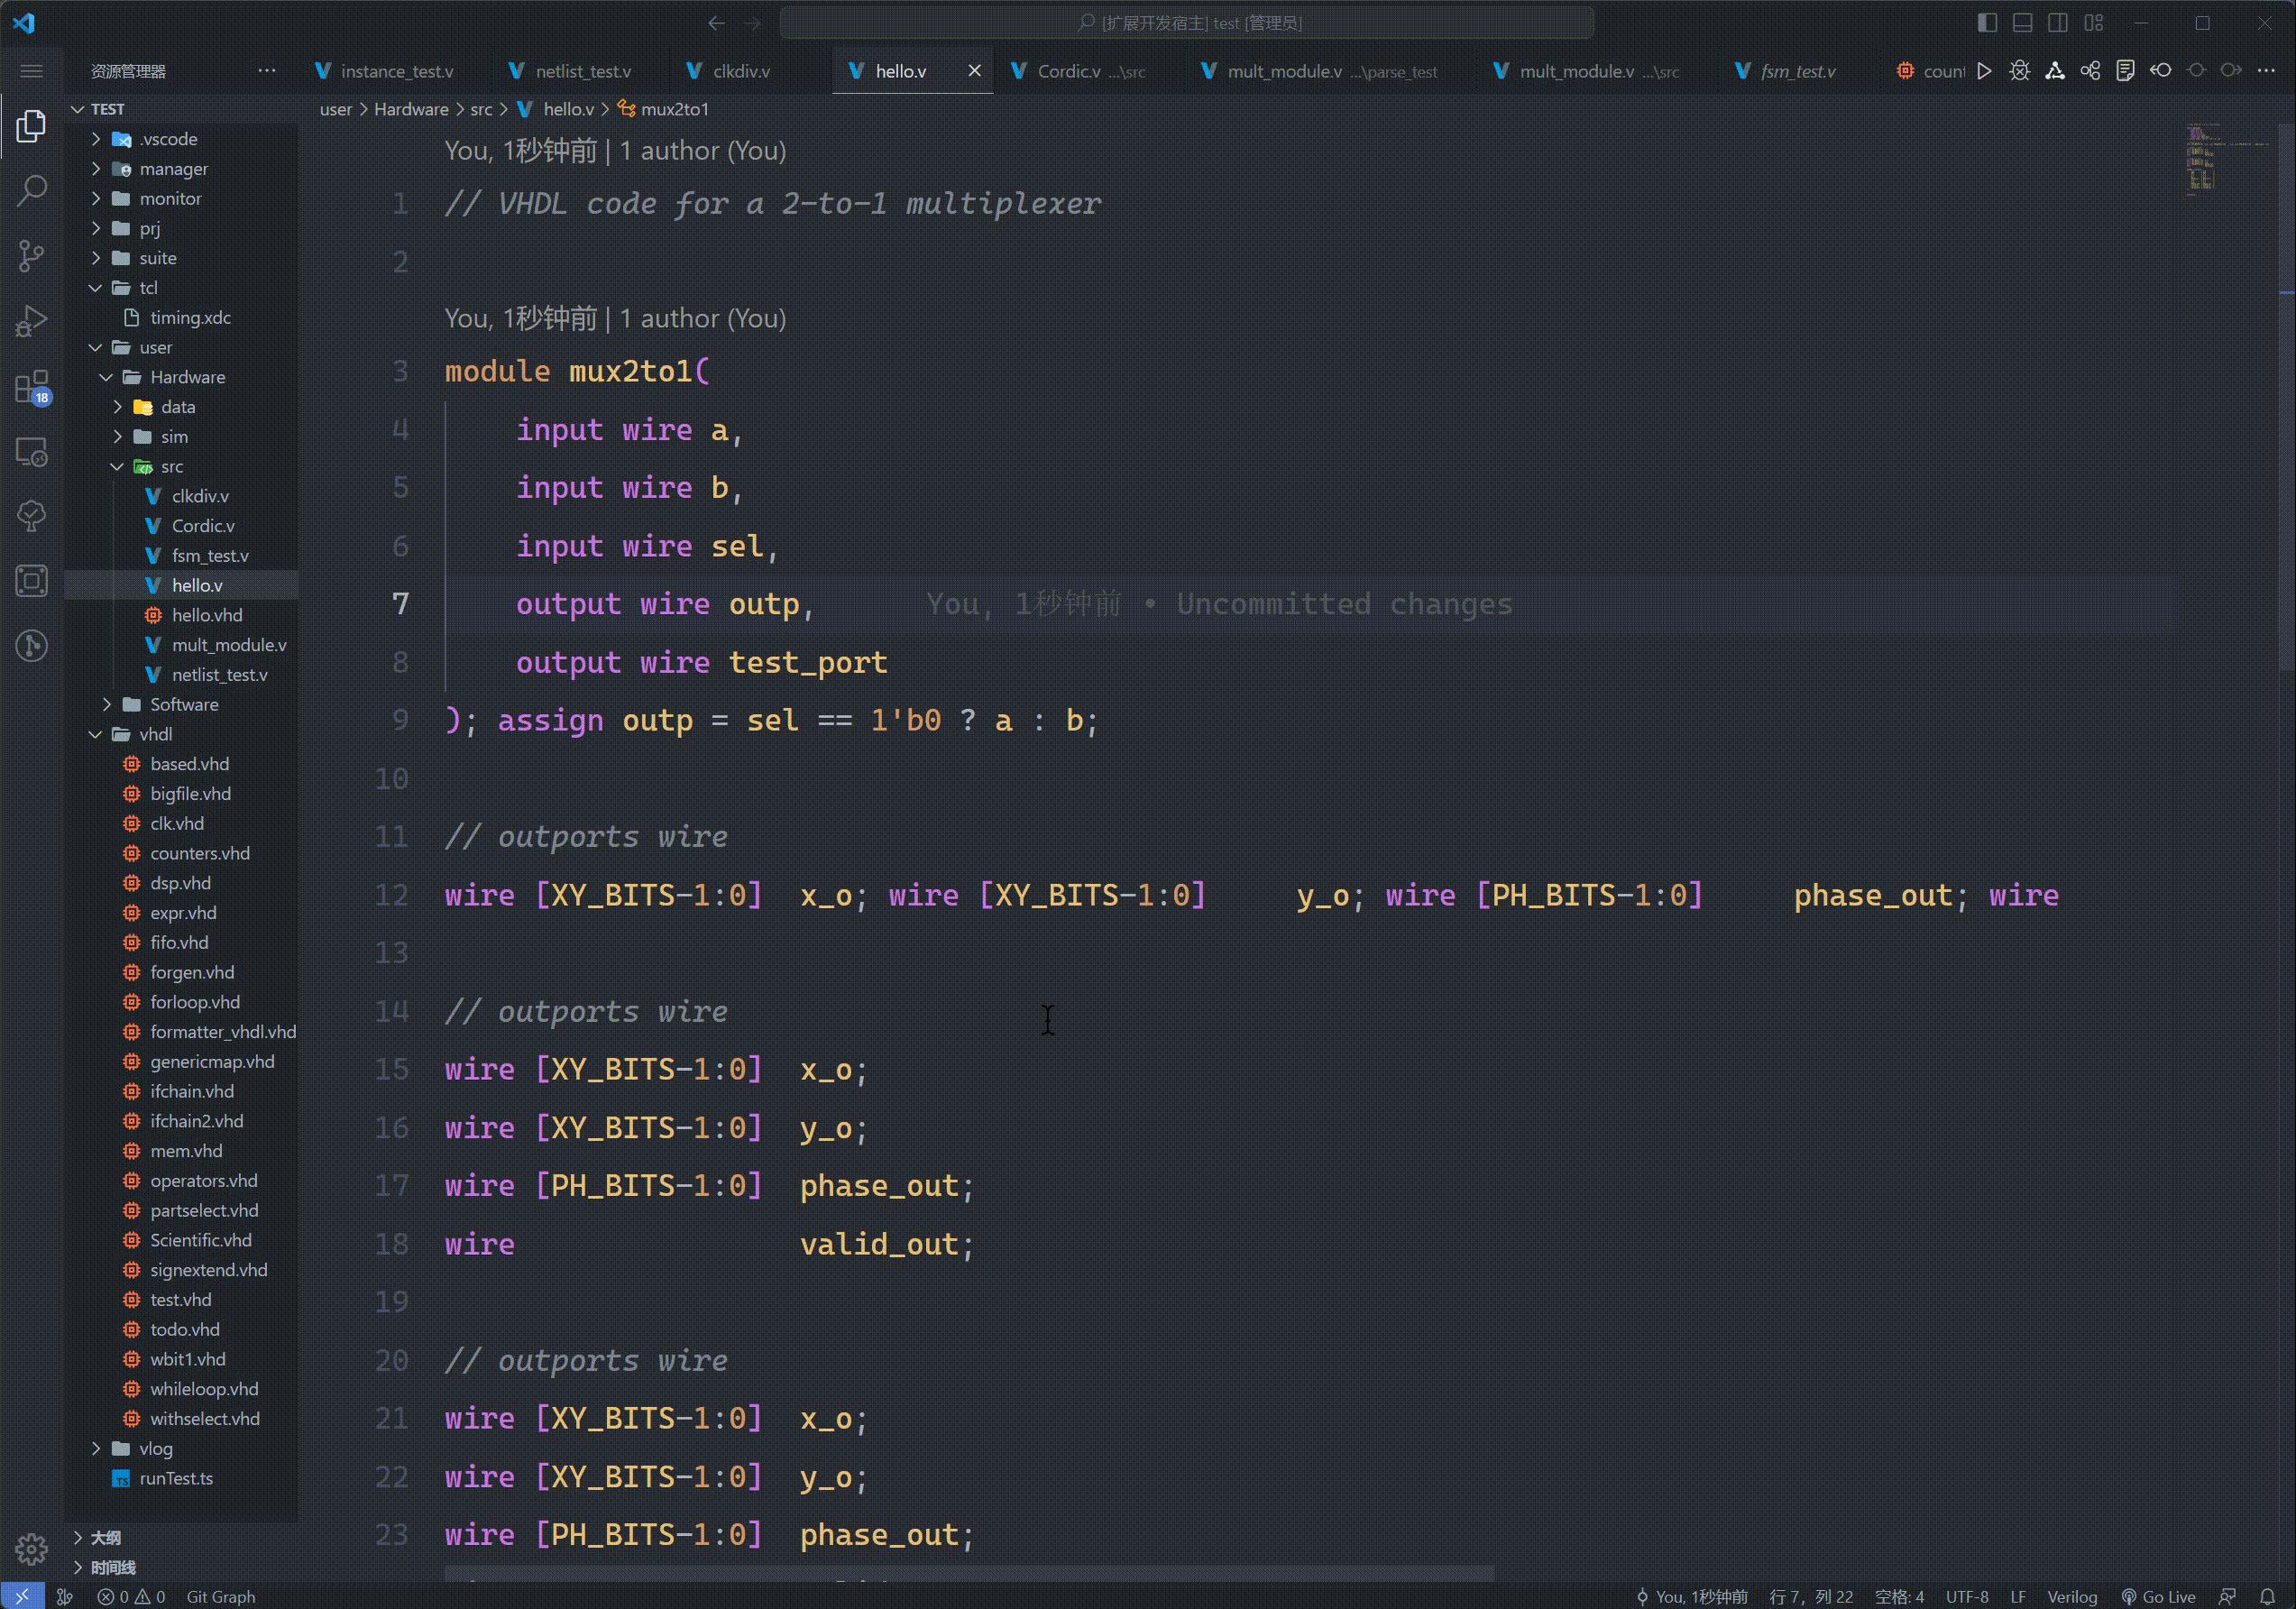Select the Search icon in the activity bar
The image size is (2296, 1609).
pyautogui.click(x=31, y=188)
